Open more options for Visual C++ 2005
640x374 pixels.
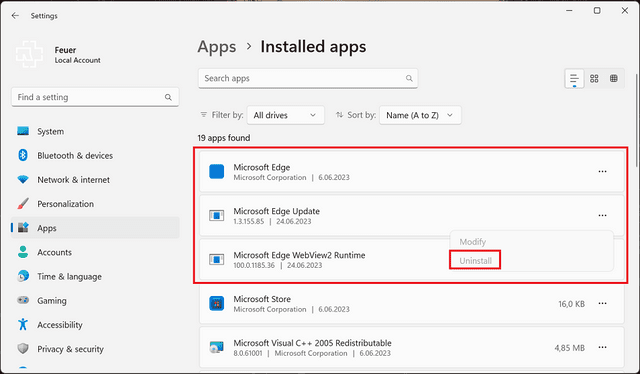(x=602, y=347)
